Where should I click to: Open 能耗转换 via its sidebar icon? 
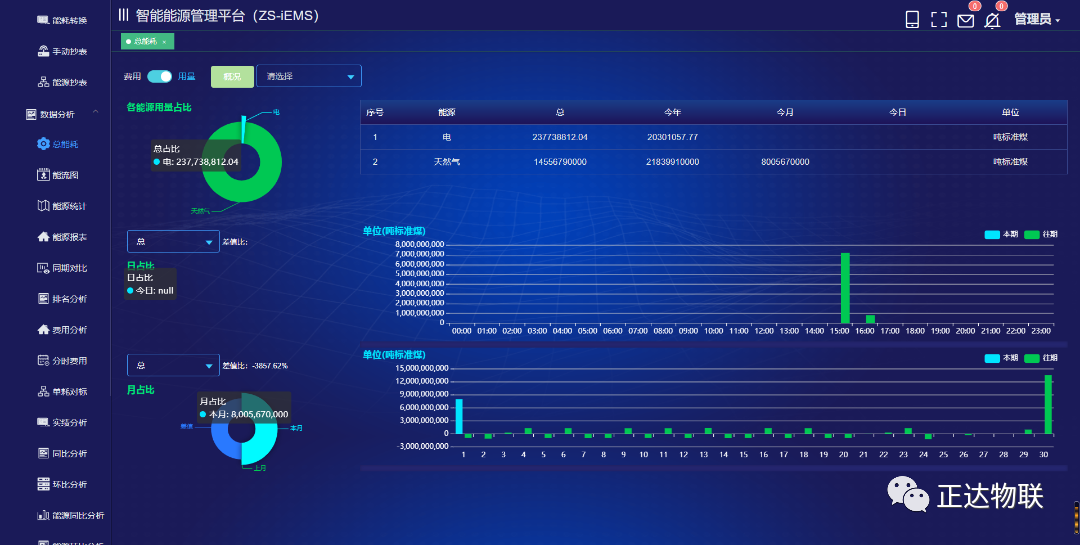click(43, 20)
